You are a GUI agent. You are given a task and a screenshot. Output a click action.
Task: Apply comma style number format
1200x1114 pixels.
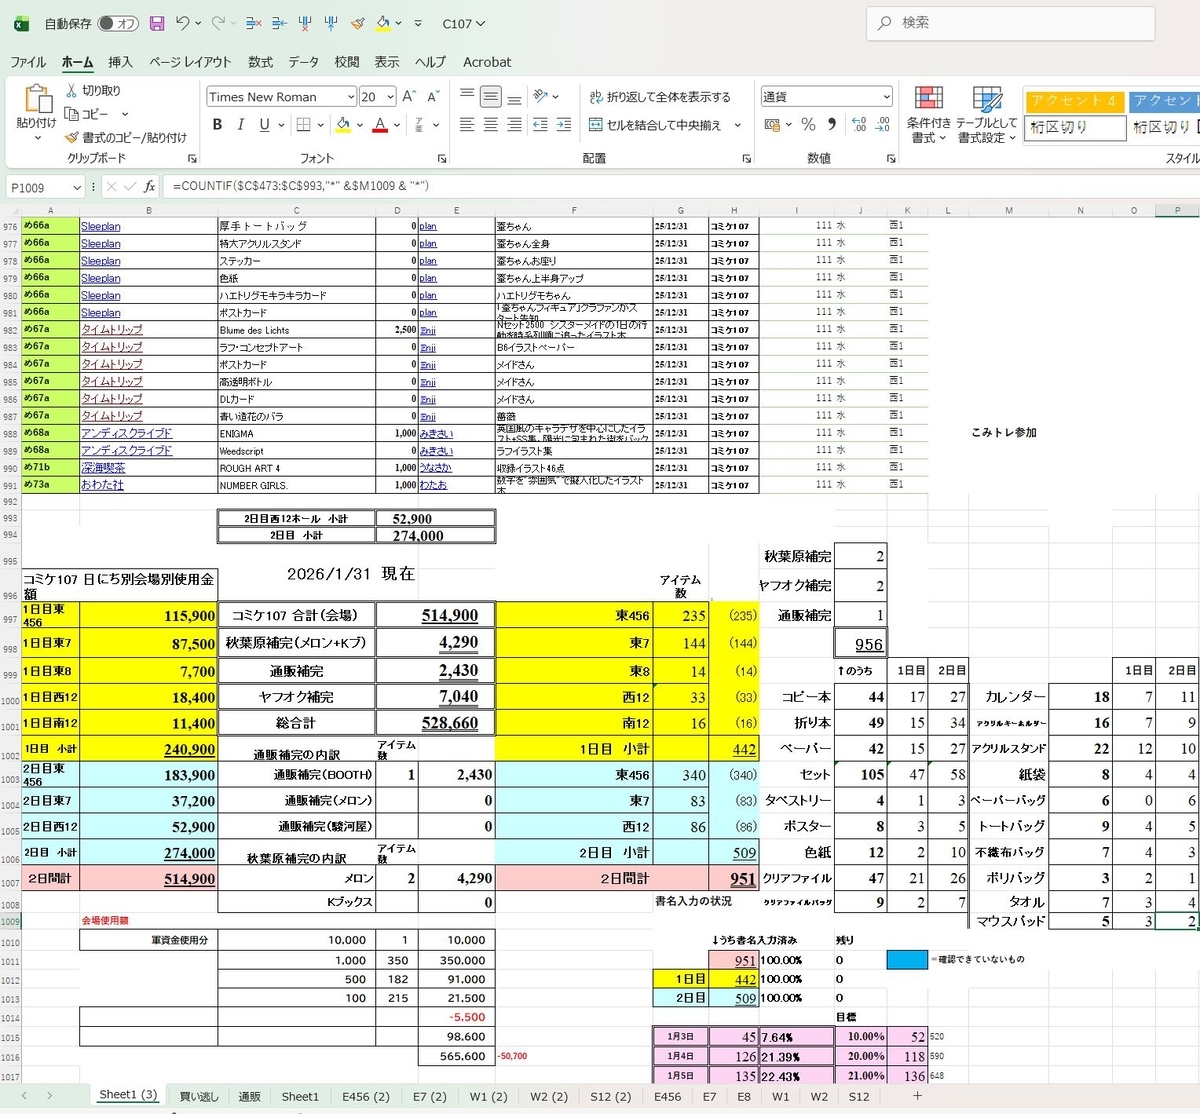(x=832, y=125)
